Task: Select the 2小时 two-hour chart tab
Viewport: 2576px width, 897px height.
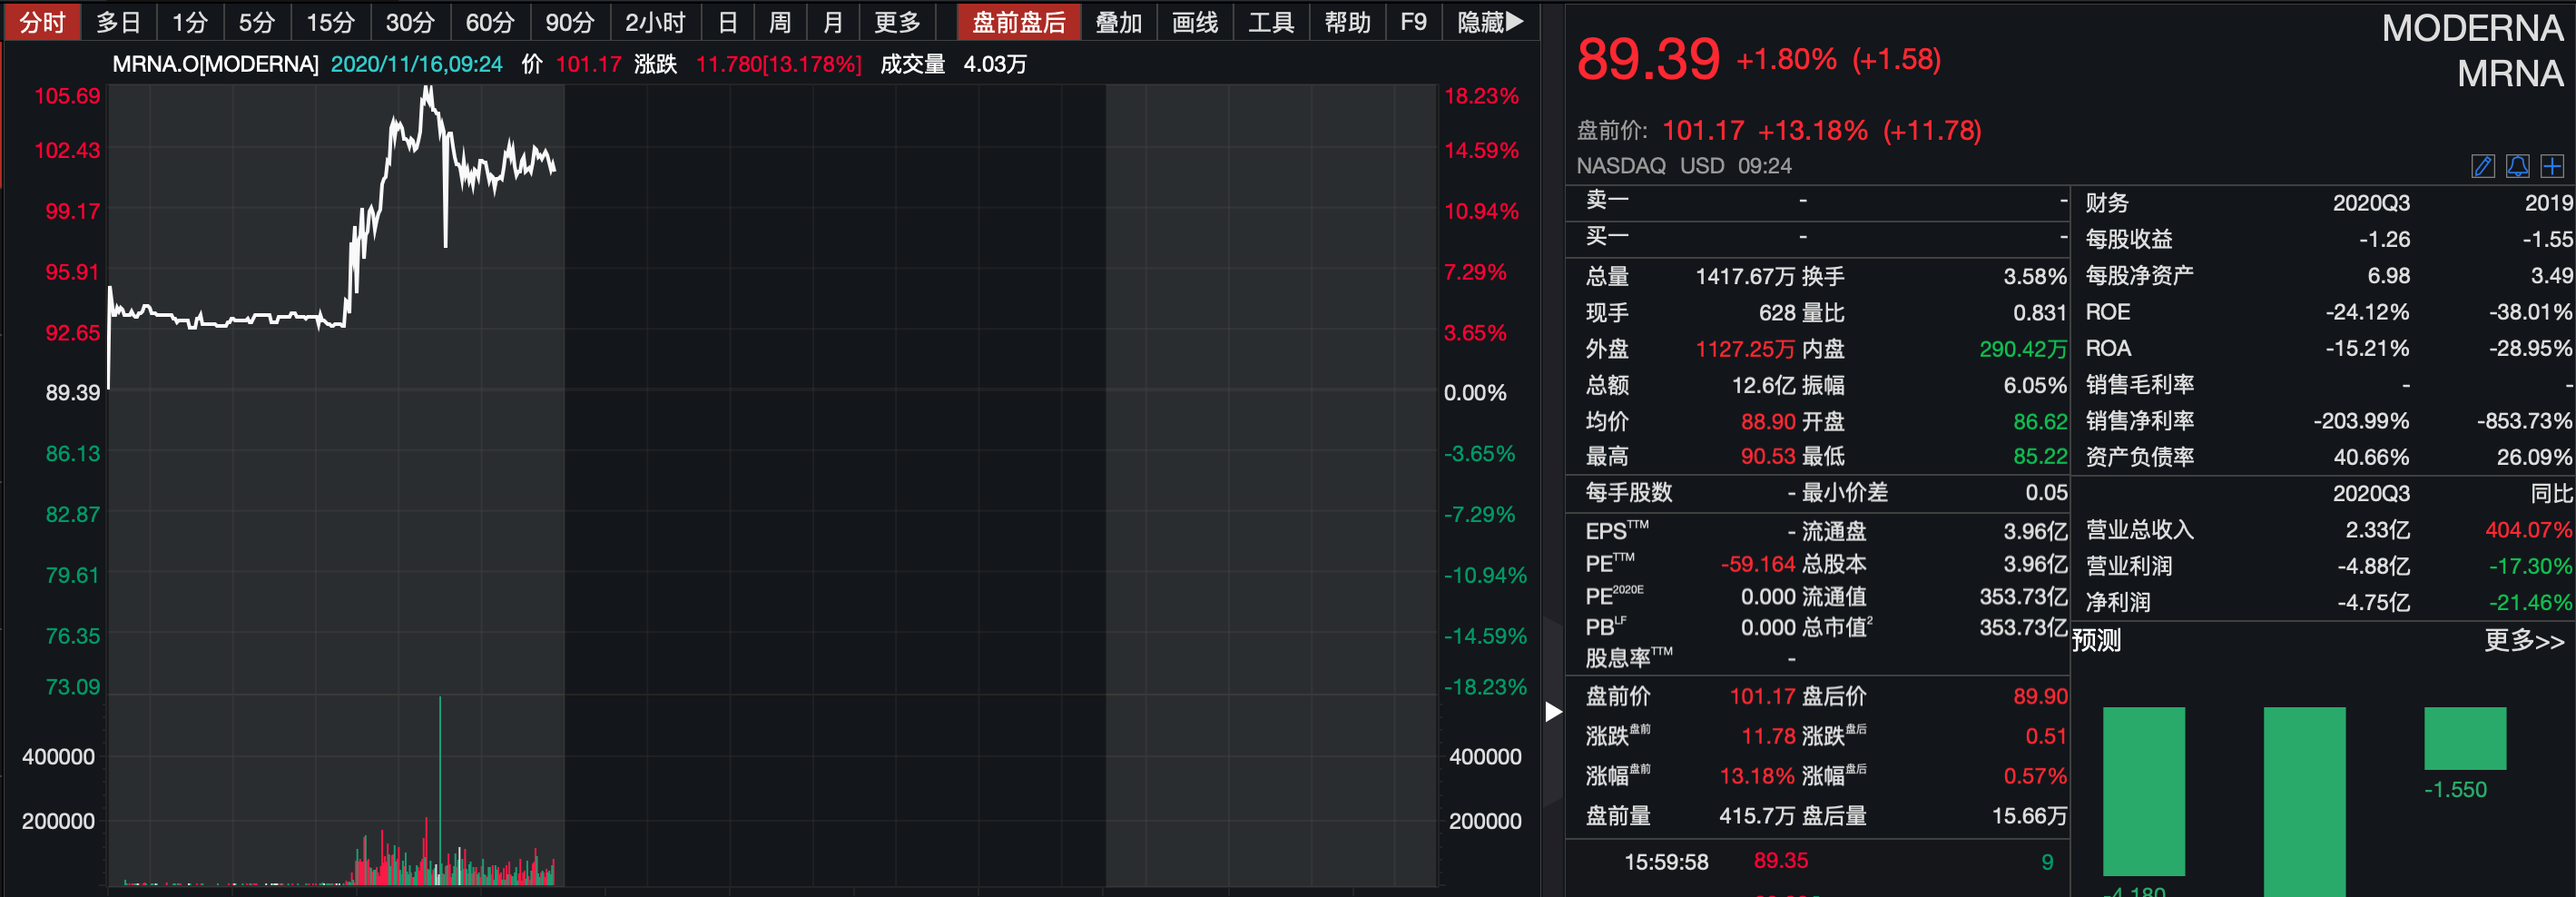Action: 655,22
